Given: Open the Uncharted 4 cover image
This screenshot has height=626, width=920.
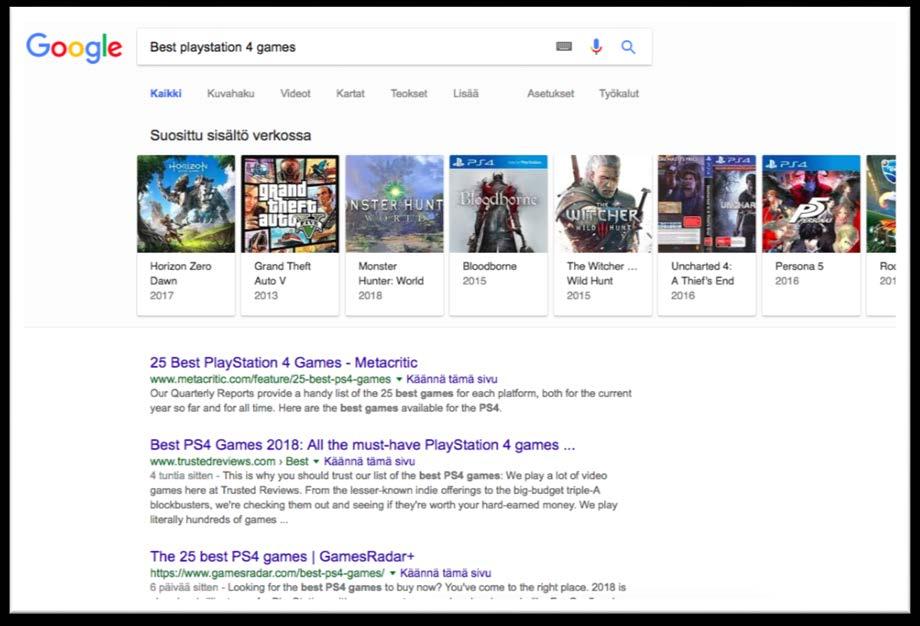Looking at the screenshot, I should coord(706,204).
